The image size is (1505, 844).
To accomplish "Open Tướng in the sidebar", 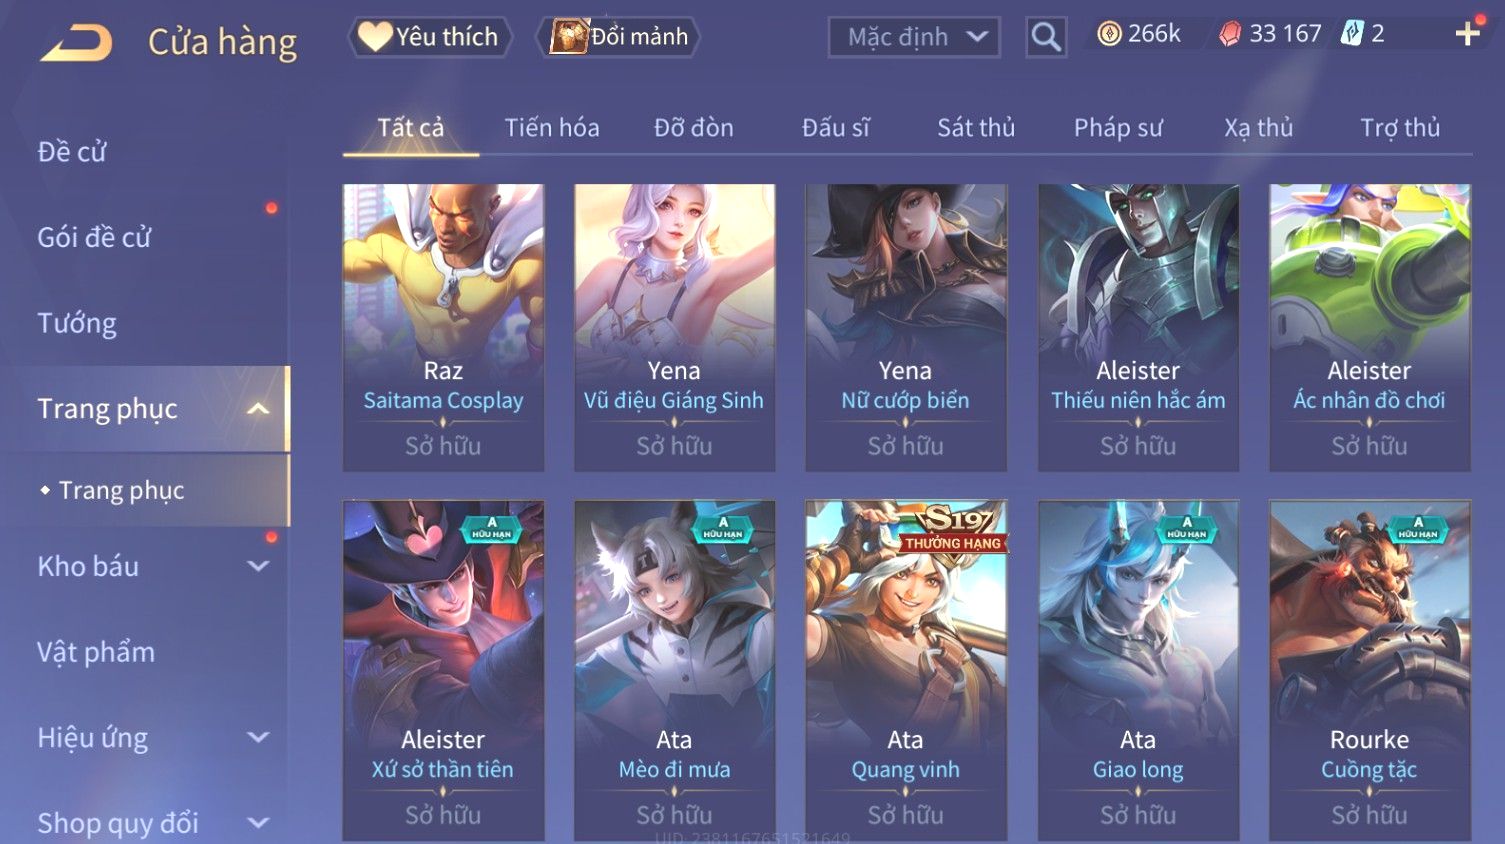I will coord(77,323).
